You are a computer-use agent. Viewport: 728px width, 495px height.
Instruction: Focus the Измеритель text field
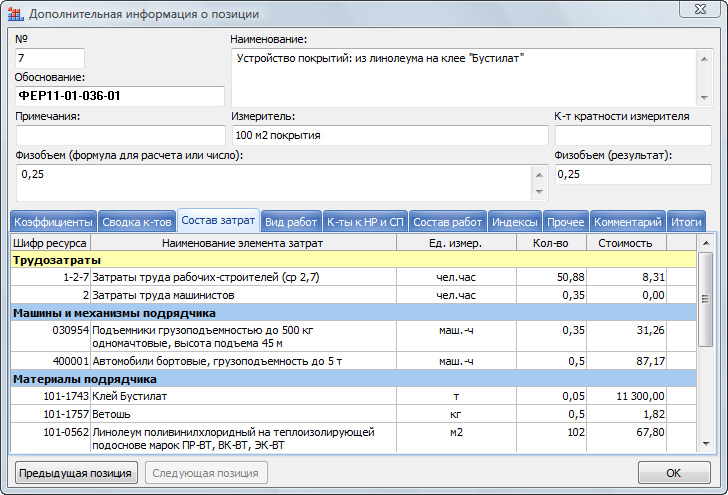click(x=390, y=135)
